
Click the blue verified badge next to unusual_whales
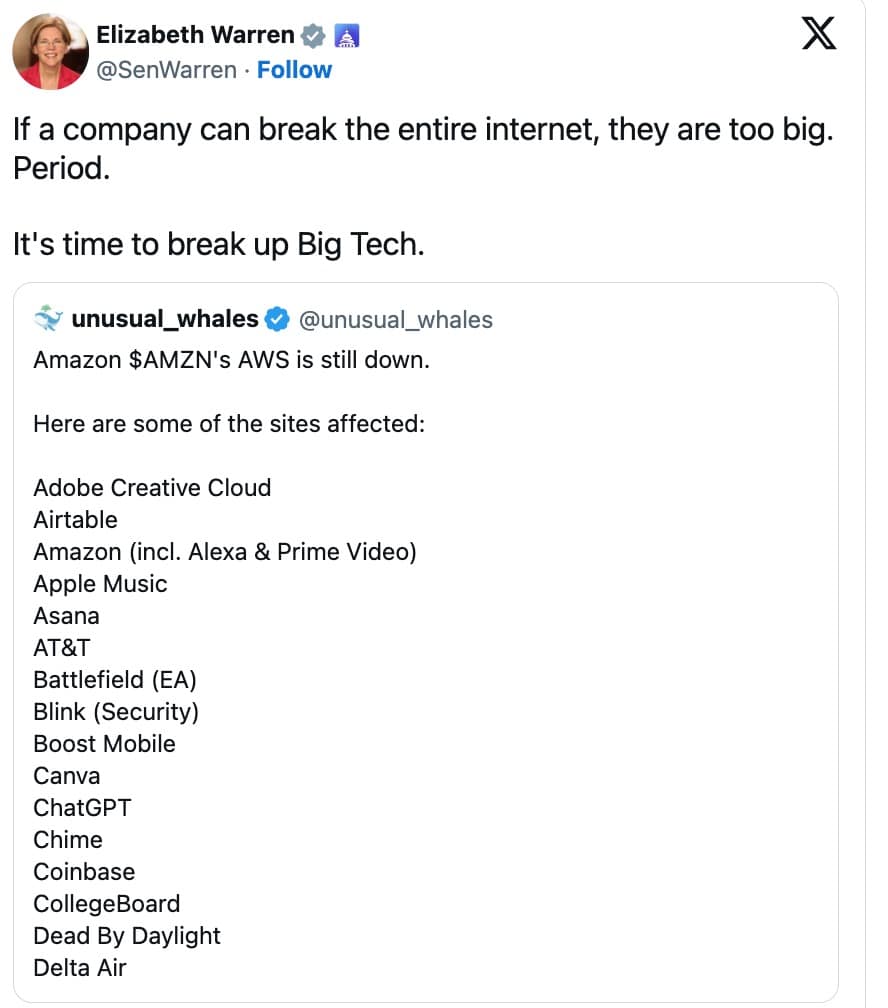279,320
